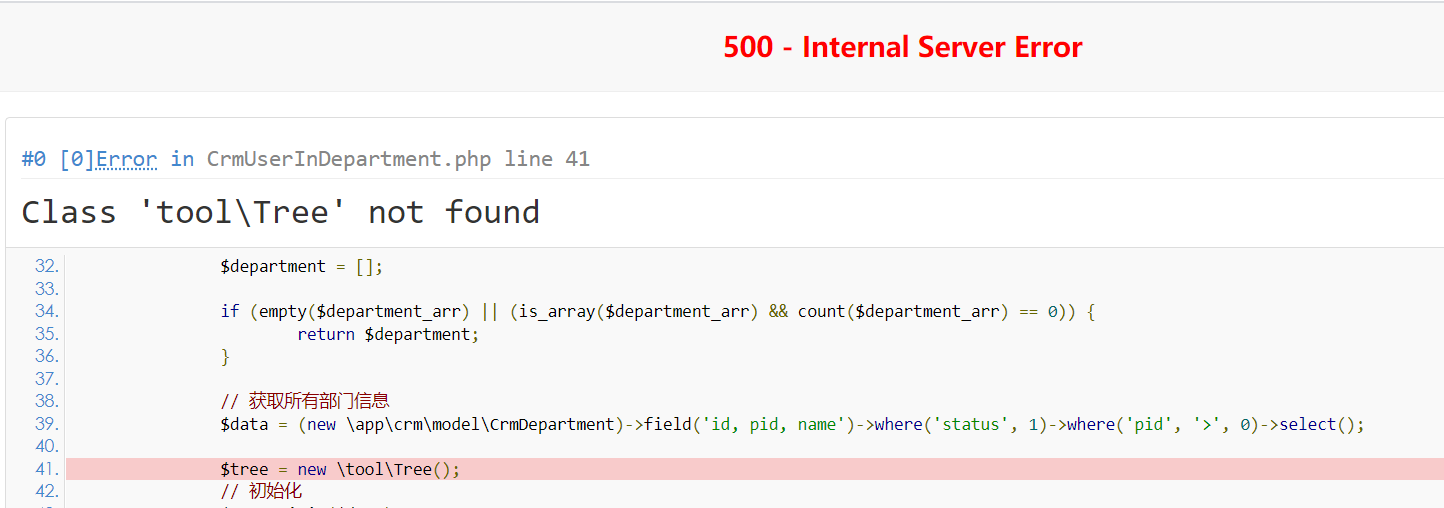The height and width of the screenshot is (508, 1444).
Task: Click the "500 - Internal Server Error" heading
Action: pos(902,47)
